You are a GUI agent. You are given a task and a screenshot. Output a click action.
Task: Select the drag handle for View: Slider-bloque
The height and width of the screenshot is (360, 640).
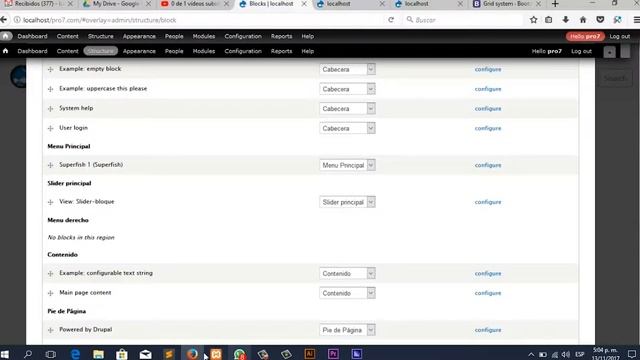click(x=51, y=202)
